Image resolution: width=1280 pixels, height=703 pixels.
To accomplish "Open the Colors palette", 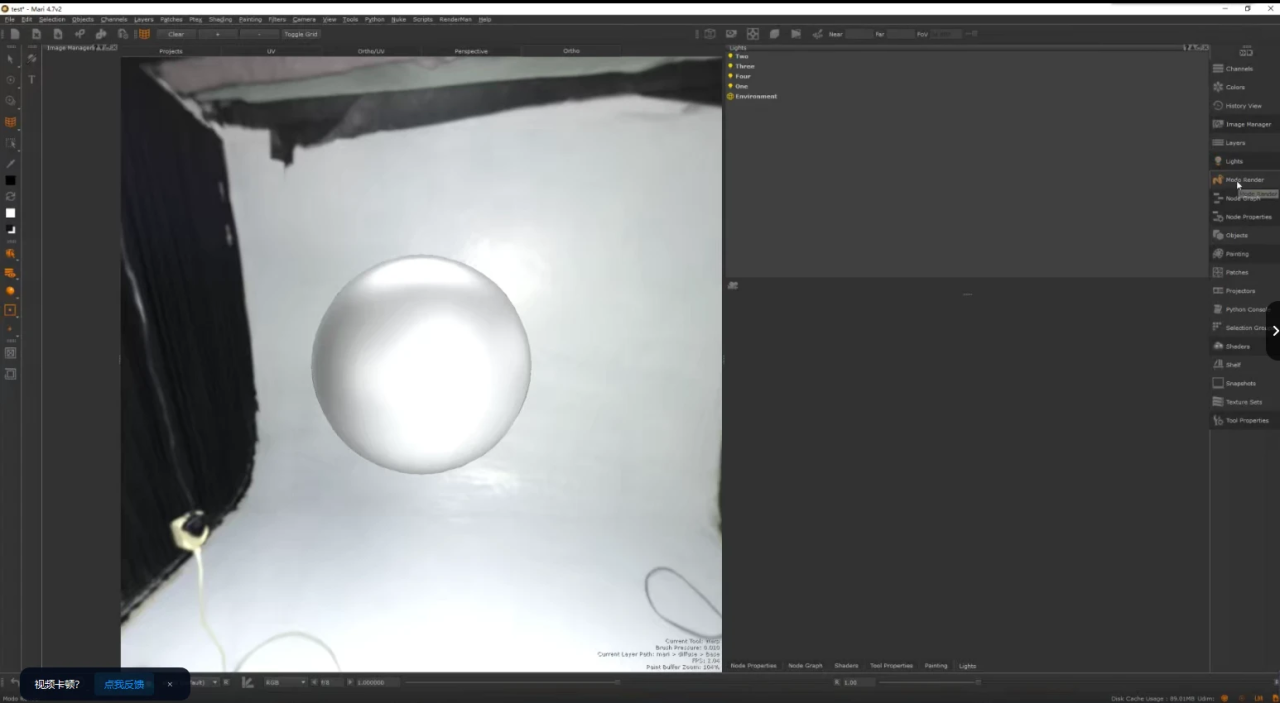I will coord(1236,87).
